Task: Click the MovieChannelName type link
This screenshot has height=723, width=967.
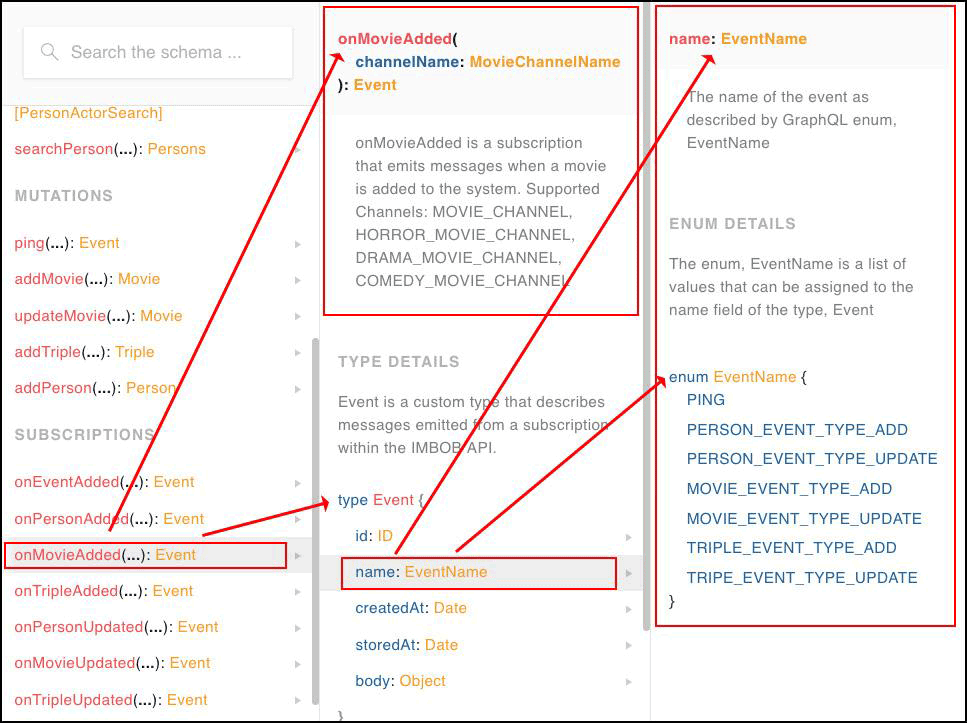Action: tap(545, 62)
